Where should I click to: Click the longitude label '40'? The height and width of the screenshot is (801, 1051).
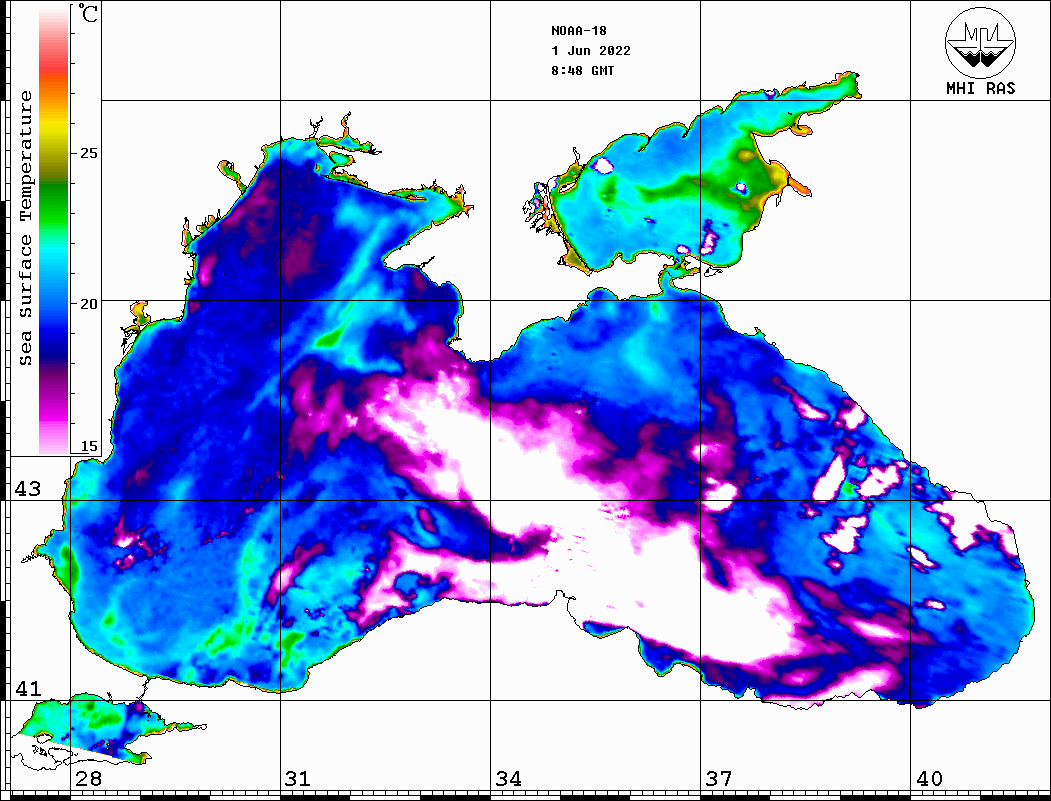(x=929, y=779)
